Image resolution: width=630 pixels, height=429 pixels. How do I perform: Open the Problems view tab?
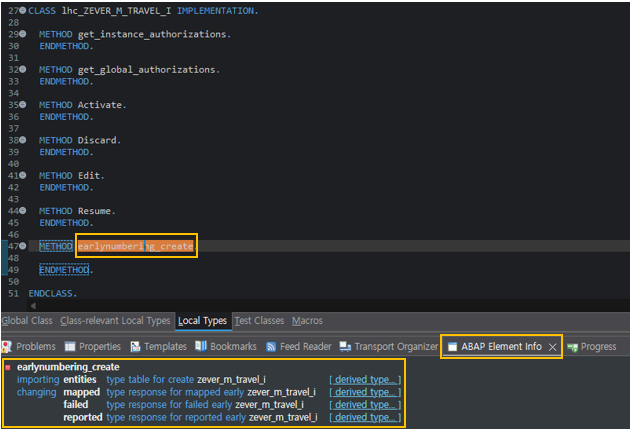tap(29, 346)
